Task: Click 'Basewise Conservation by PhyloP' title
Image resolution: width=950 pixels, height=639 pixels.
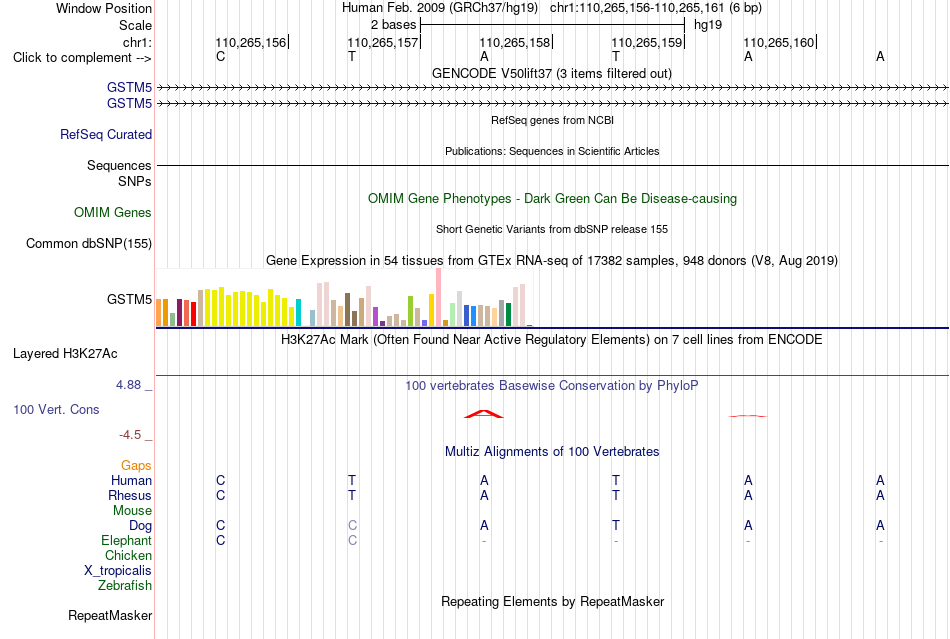Action: [552, 385]
